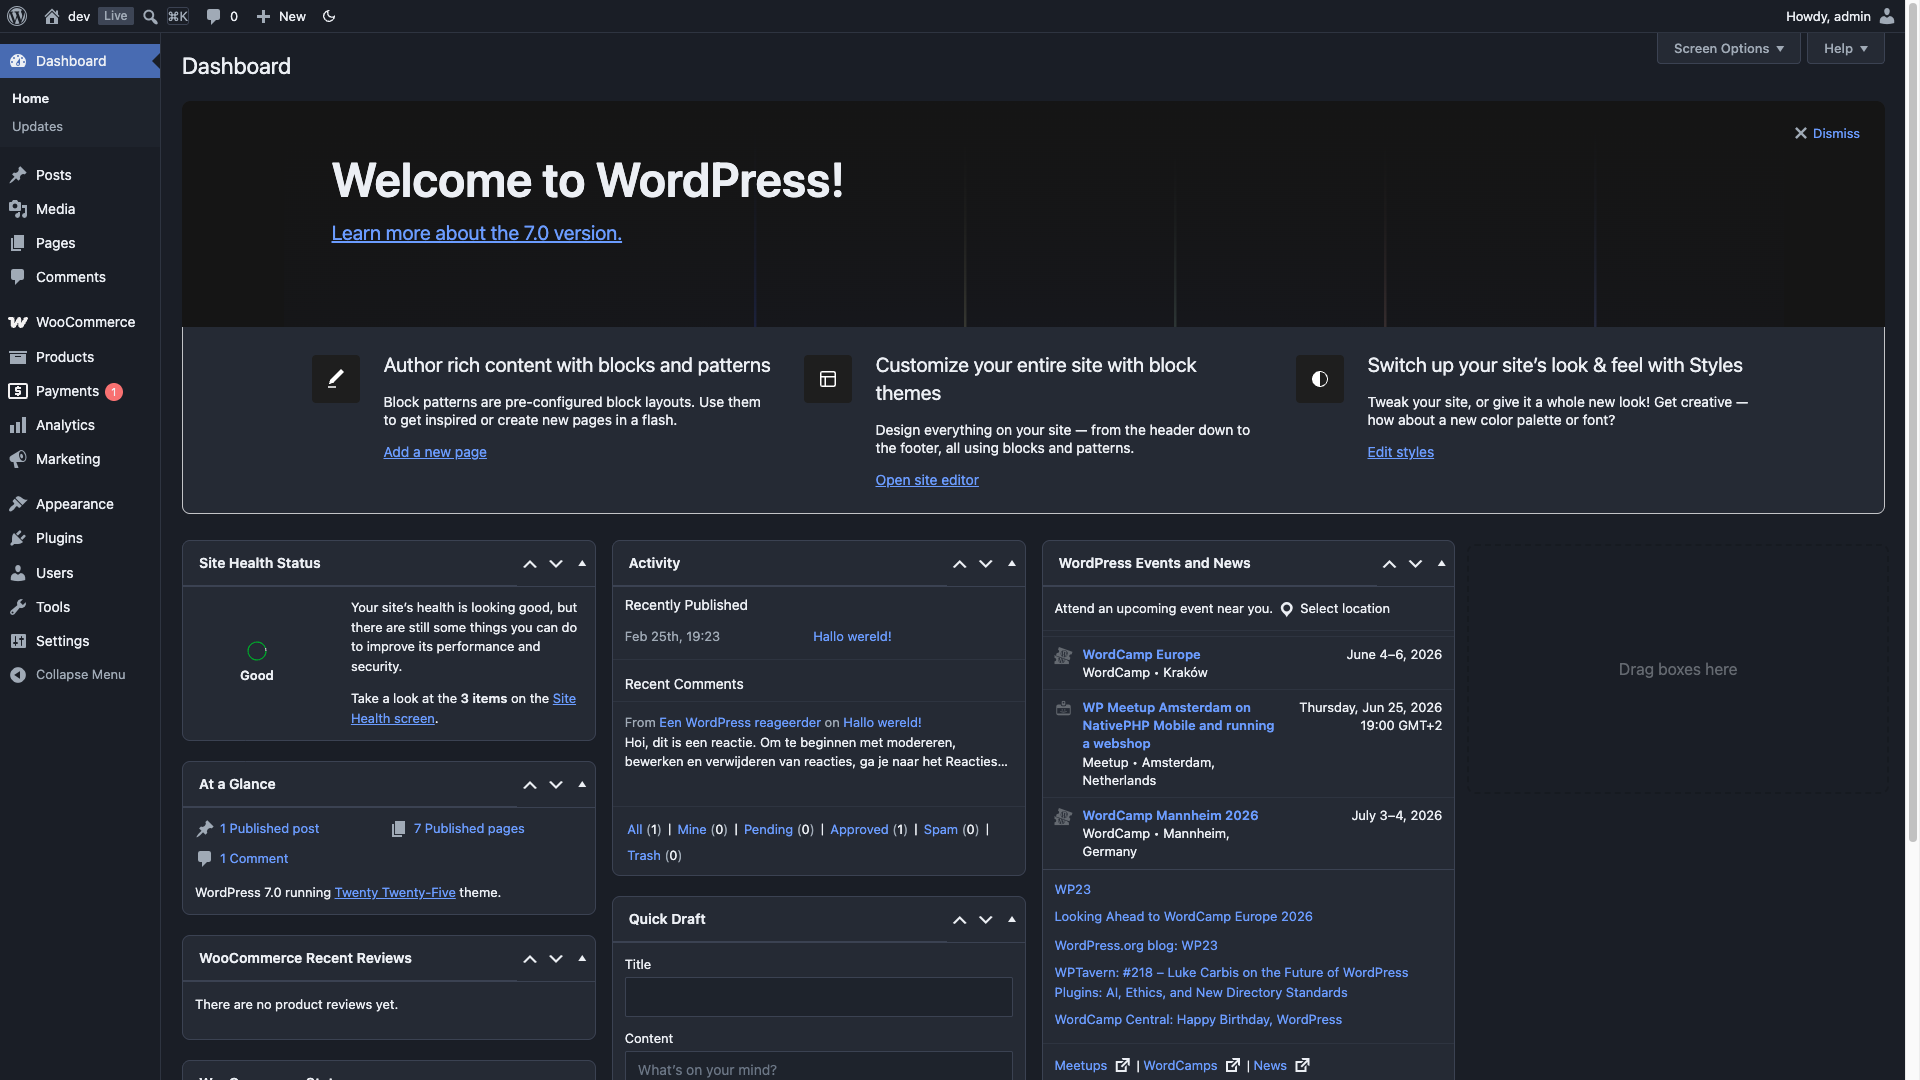
Task: Open the WordCamp Europe event link
Action: coord(1141,655)
